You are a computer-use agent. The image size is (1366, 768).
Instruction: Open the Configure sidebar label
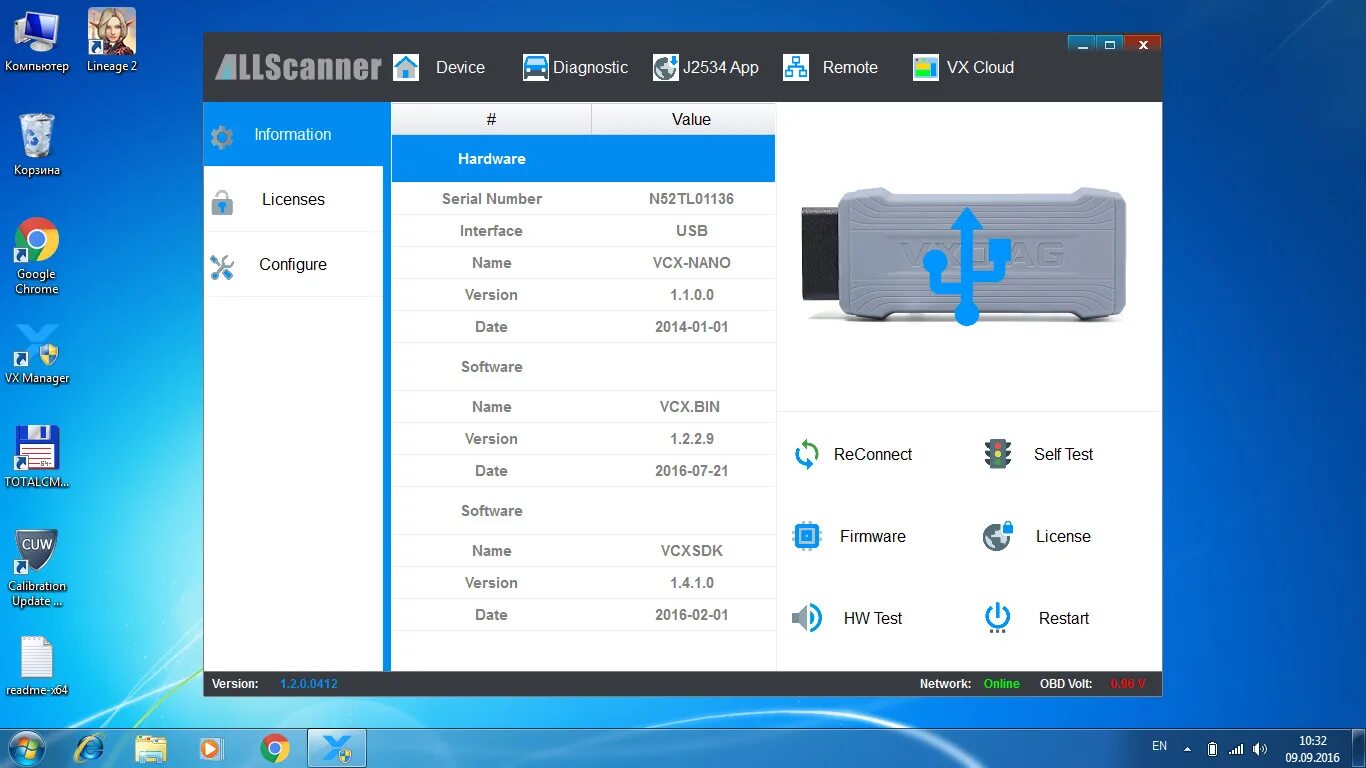tap(293, 264)
